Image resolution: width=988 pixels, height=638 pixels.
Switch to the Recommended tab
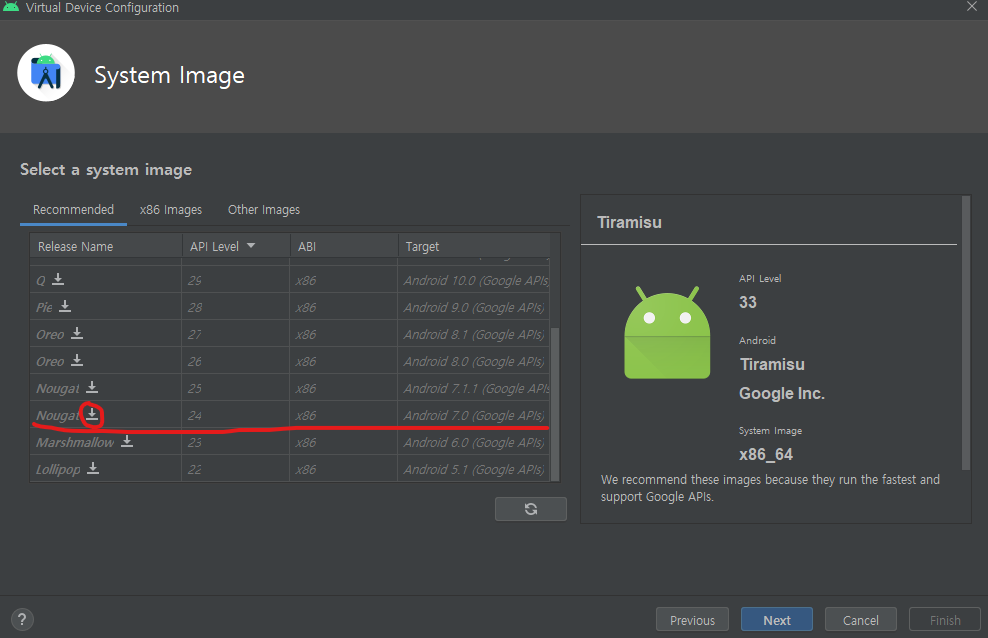[x=73, y=210]
